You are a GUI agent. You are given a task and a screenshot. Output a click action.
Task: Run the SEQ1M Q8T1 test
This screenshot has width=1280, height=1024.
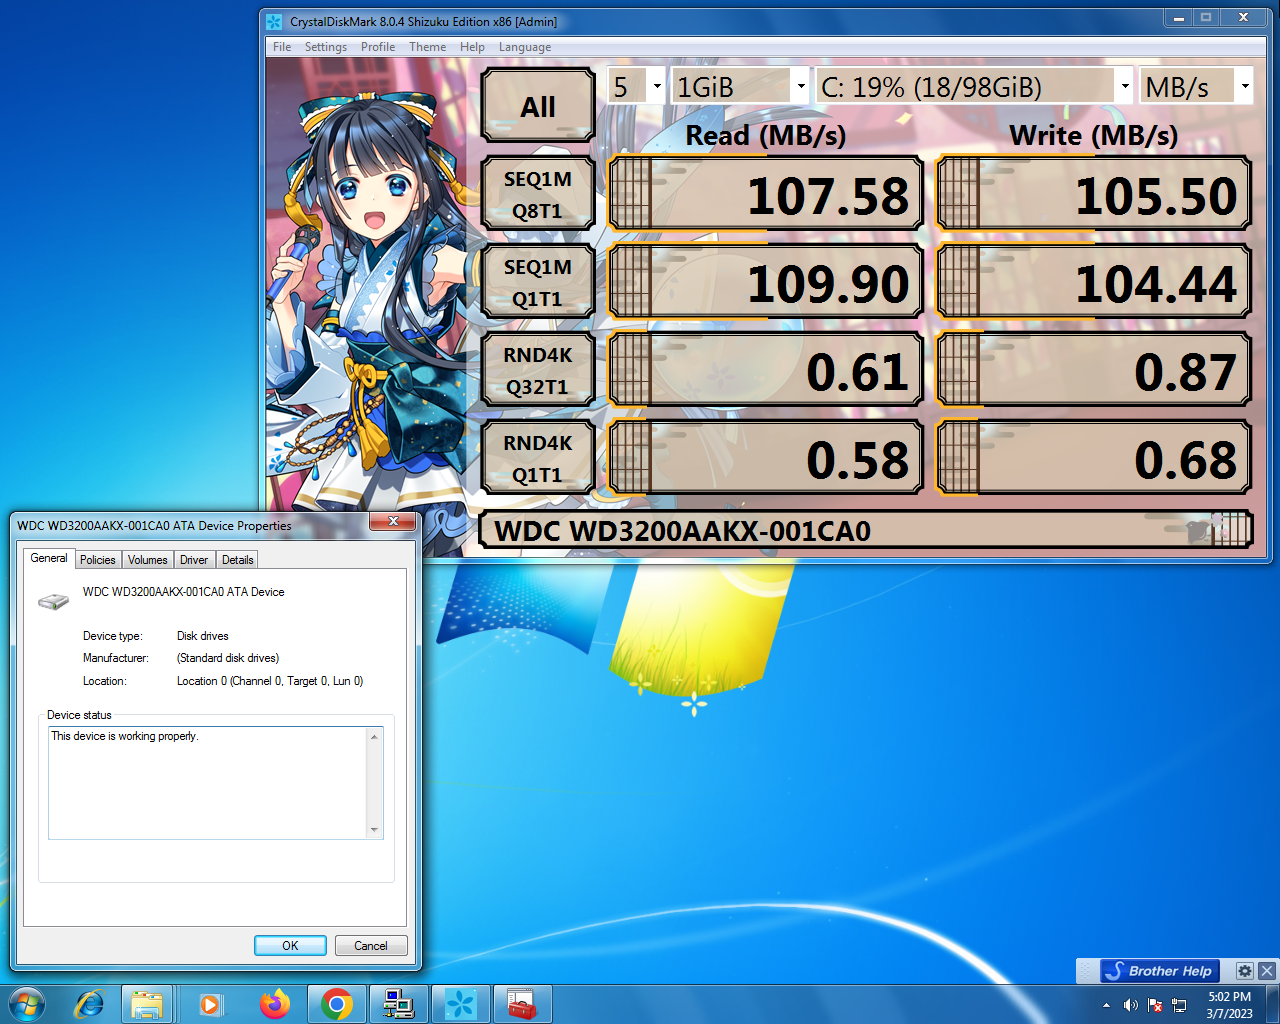pos(538,194)
